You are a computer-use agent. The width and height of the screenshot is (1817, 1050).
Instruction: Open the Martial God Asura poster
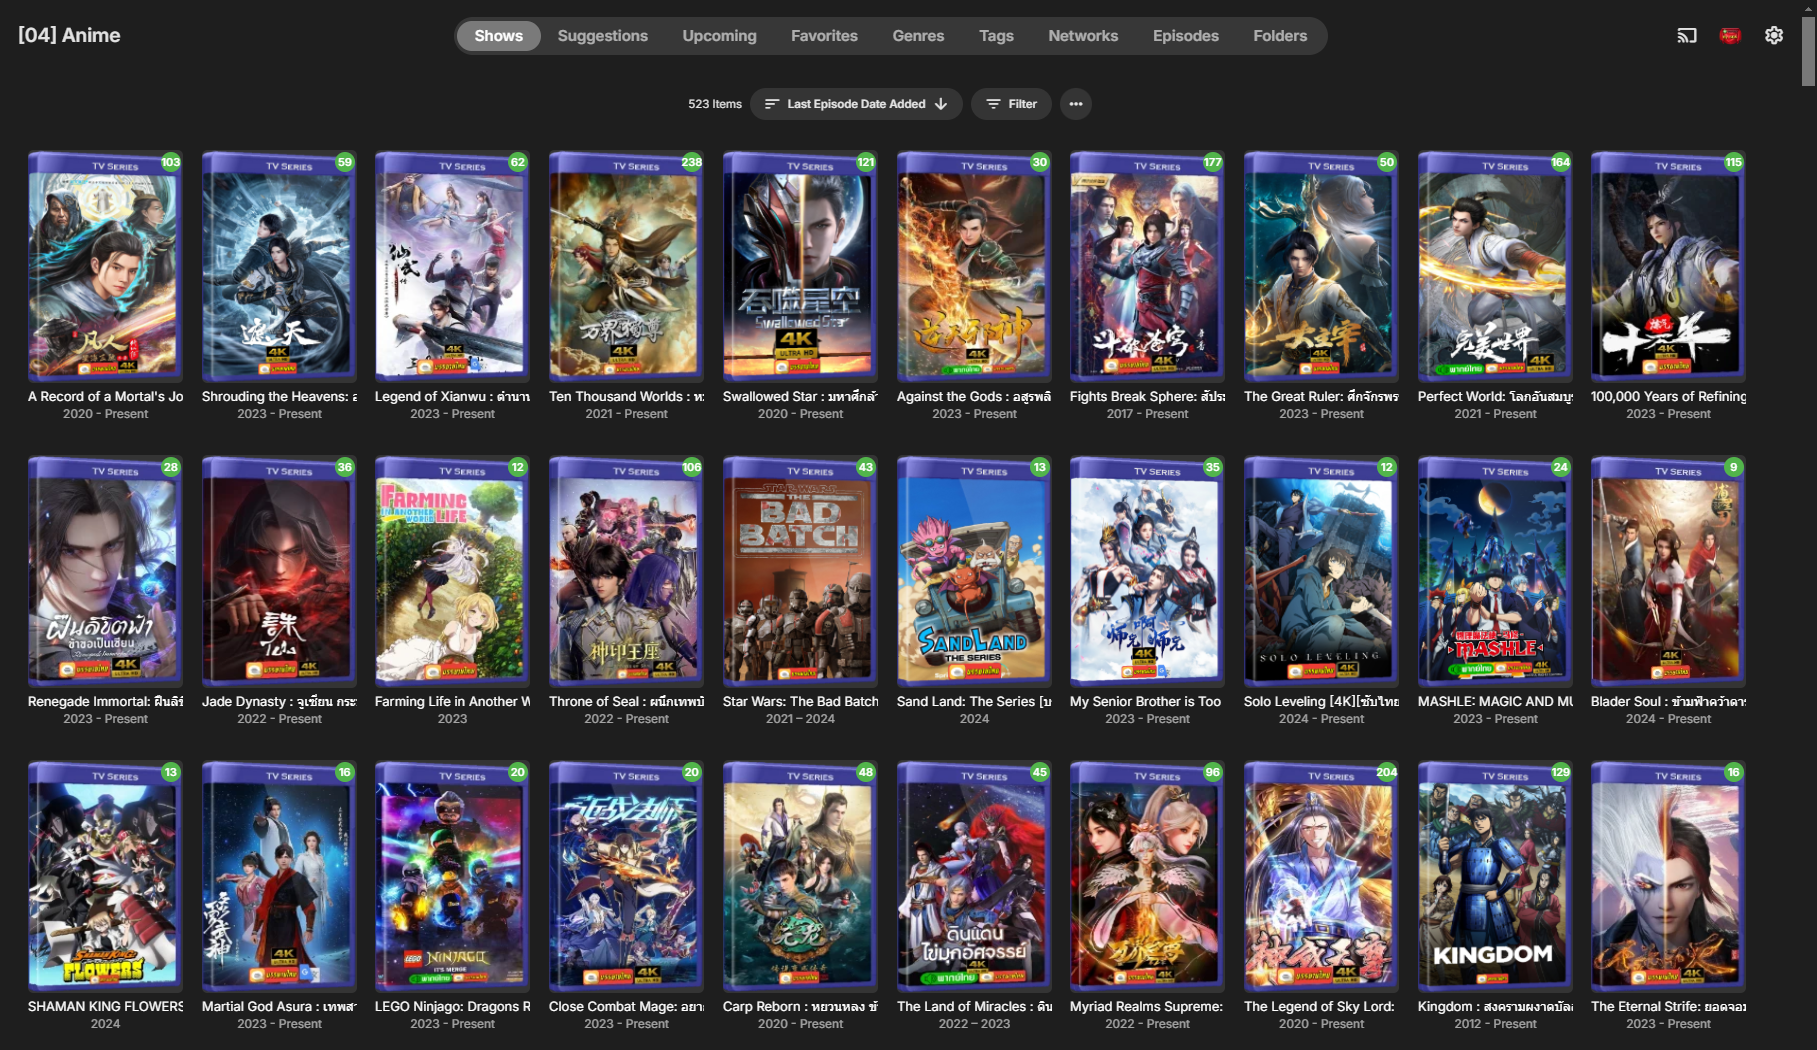pos(279,876)
